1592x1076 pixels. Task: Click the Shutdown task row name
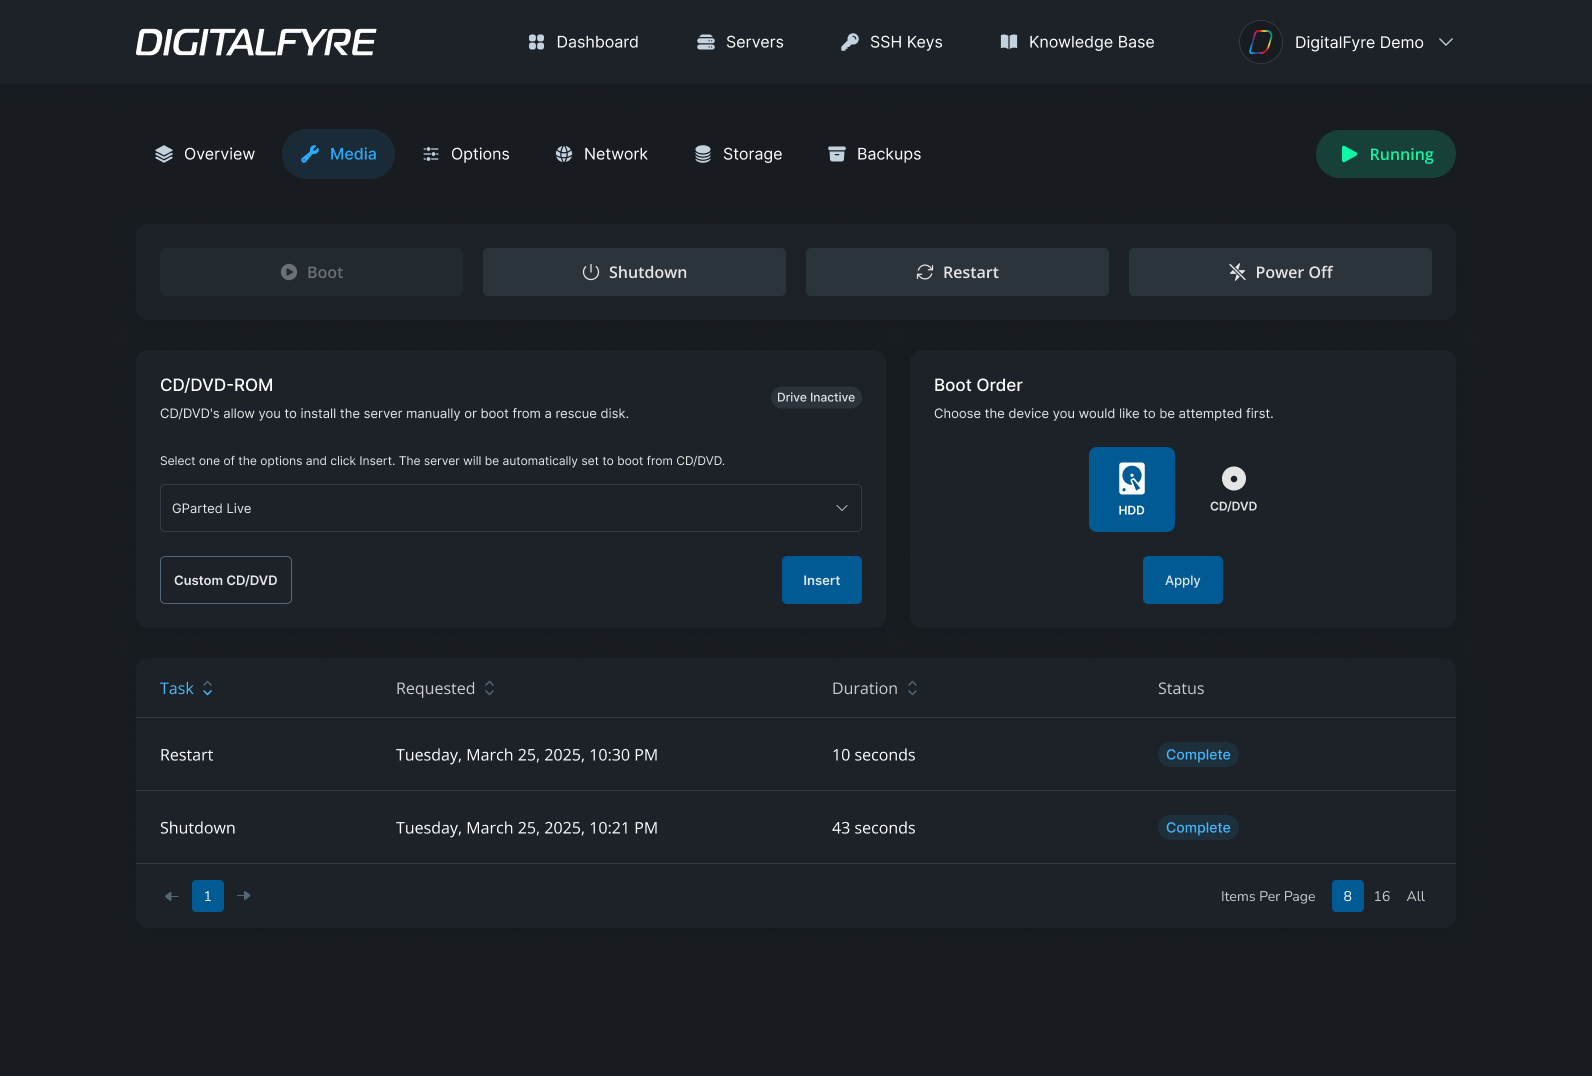(198, 828)
